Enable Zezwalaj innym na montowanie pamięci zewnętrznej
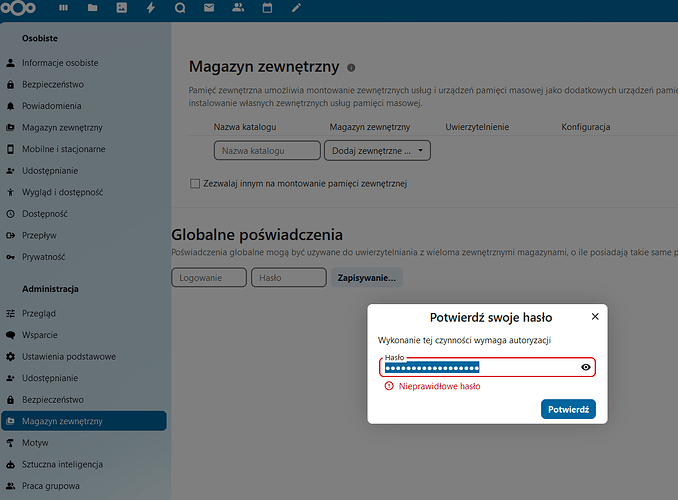Image resolution: width=678 pixels, height=500 pixels. [x=196, y=183]
